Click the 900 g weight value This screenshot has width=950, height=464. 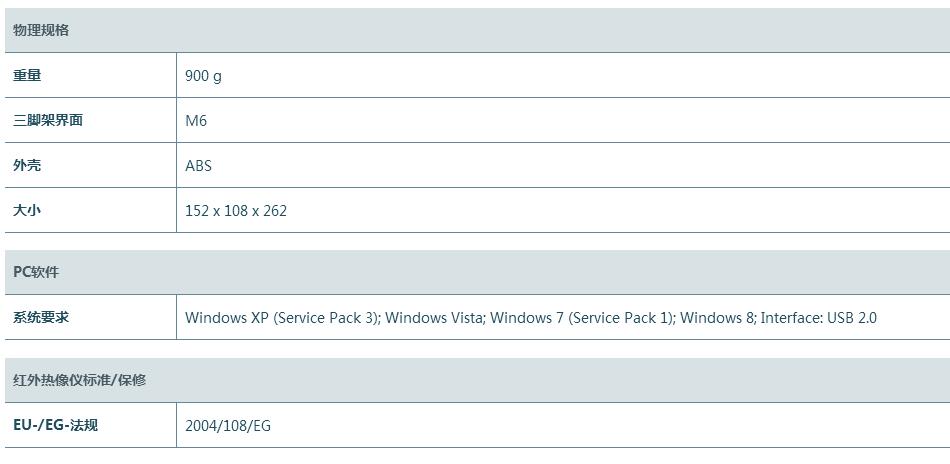204,76
